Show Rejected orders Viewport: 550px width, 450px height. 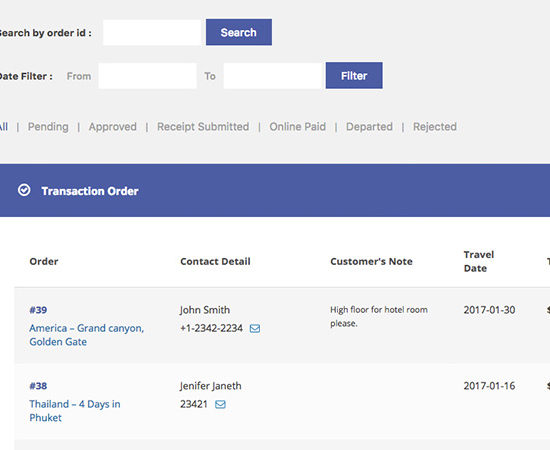click(x=435, y=127)
